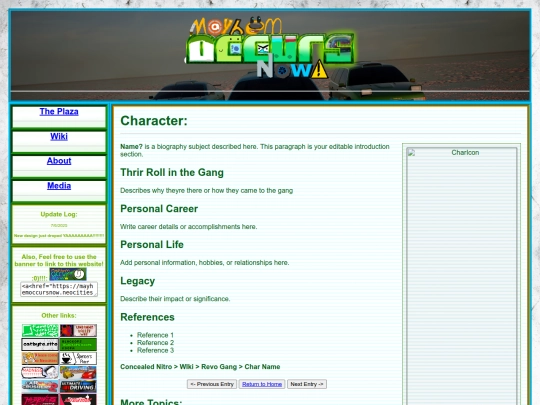Click the Previous Entry button
Screen dimensions: 540x405
[x=212, y=384]
